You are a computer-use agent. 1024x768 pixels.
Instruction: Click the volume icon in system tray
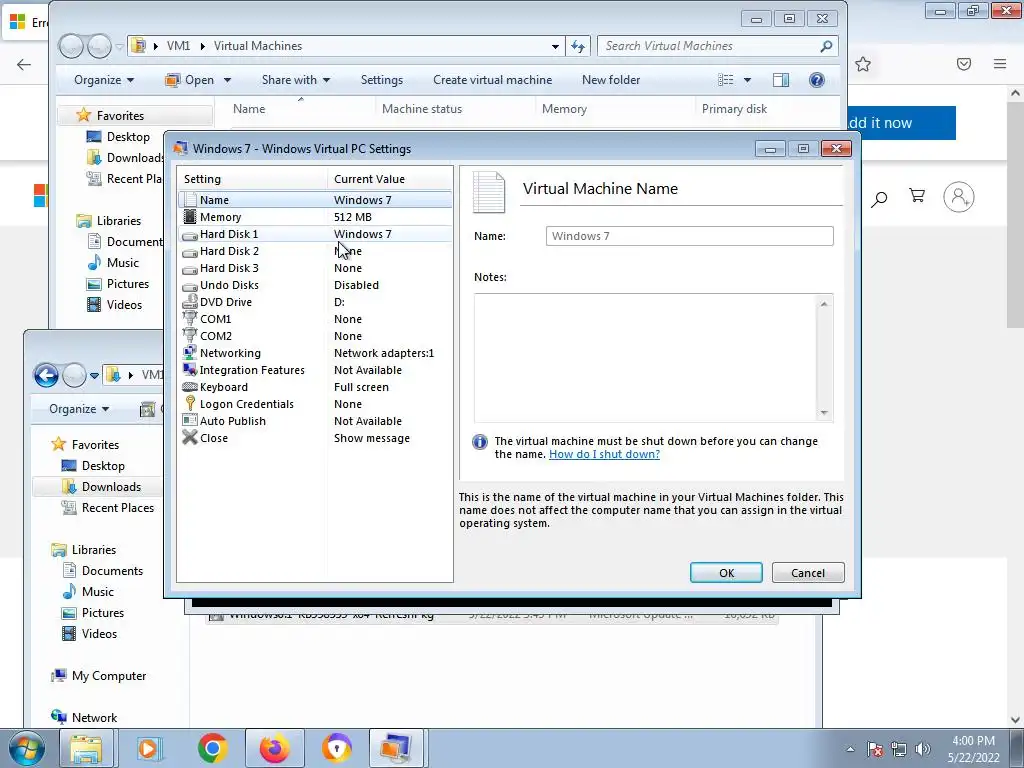(x=923, y=750)
